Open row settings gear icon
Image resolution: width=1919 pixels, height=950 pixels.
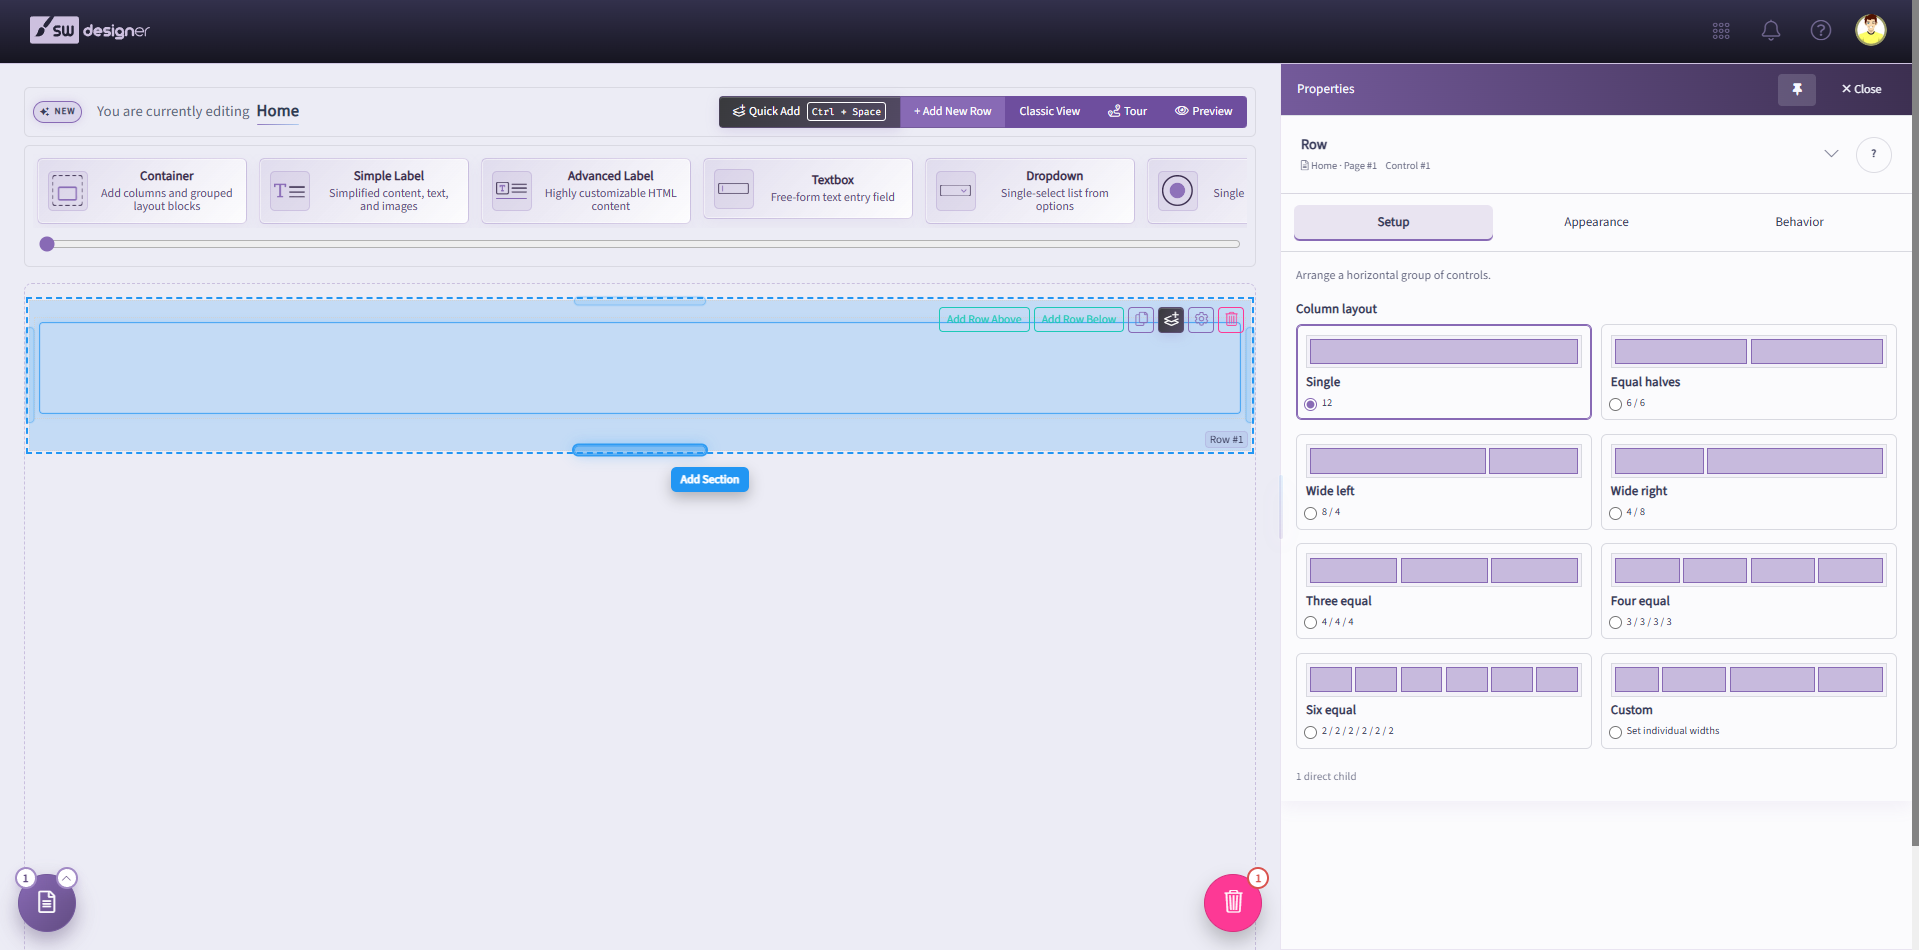coord(1201,319)
